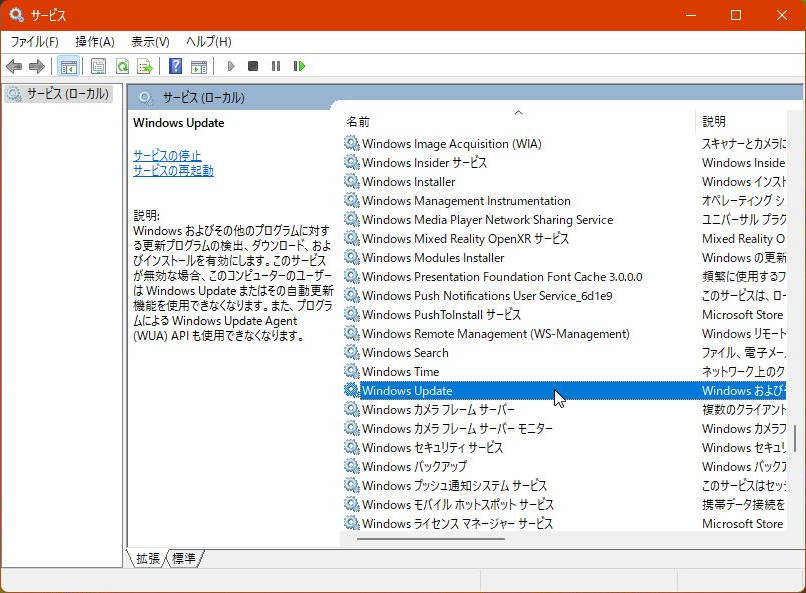Open the ファイル(F) menu
Viewport: 806px width, 593px height.
[x=34, y=41]
